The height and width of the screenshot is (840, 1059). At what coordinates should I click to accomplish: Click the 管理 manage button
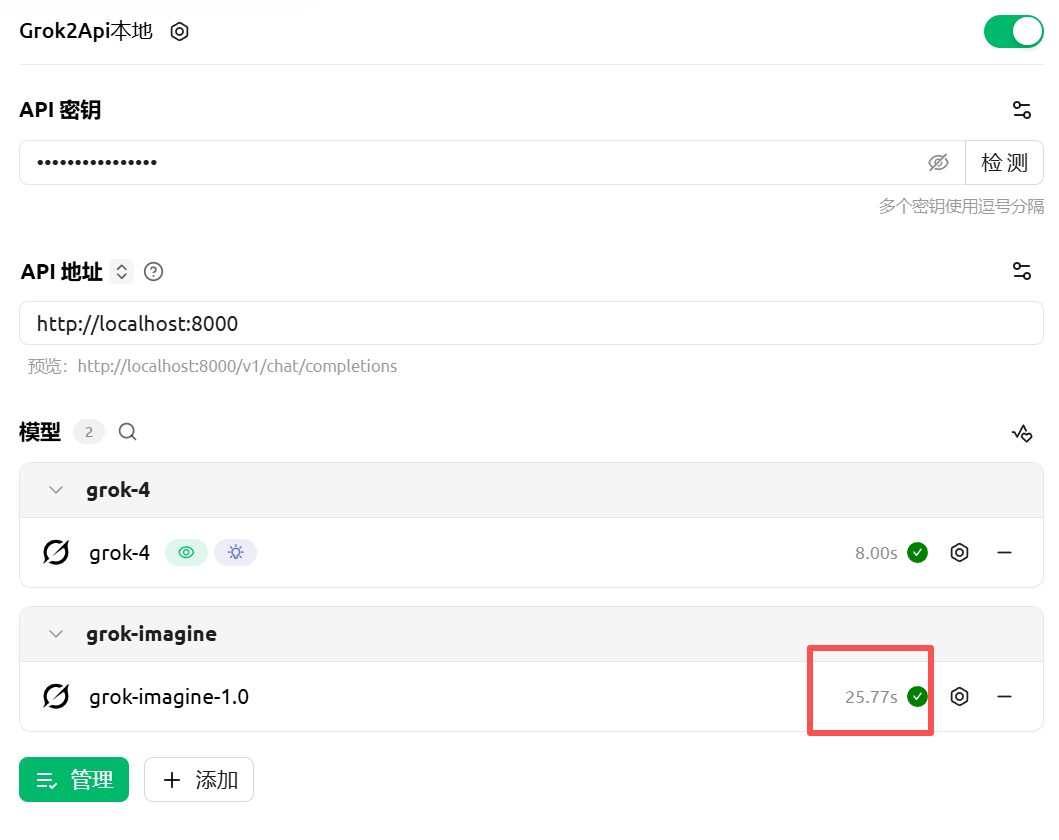[x=74, y=780]
